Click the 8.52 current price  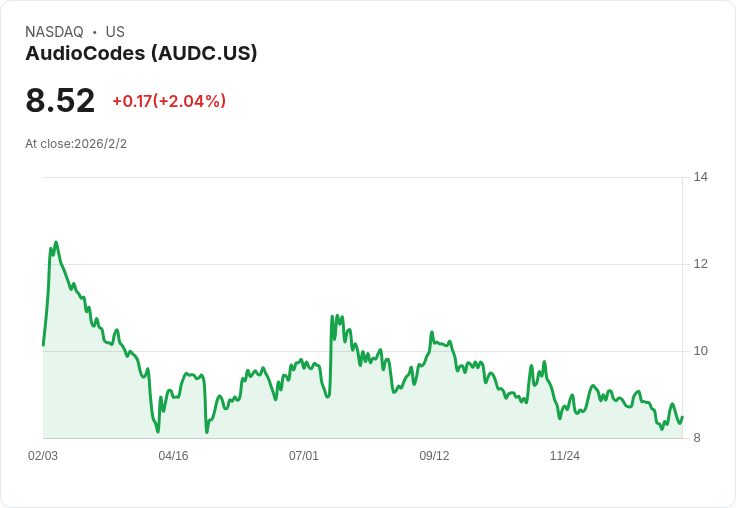(x=60, y=100)
